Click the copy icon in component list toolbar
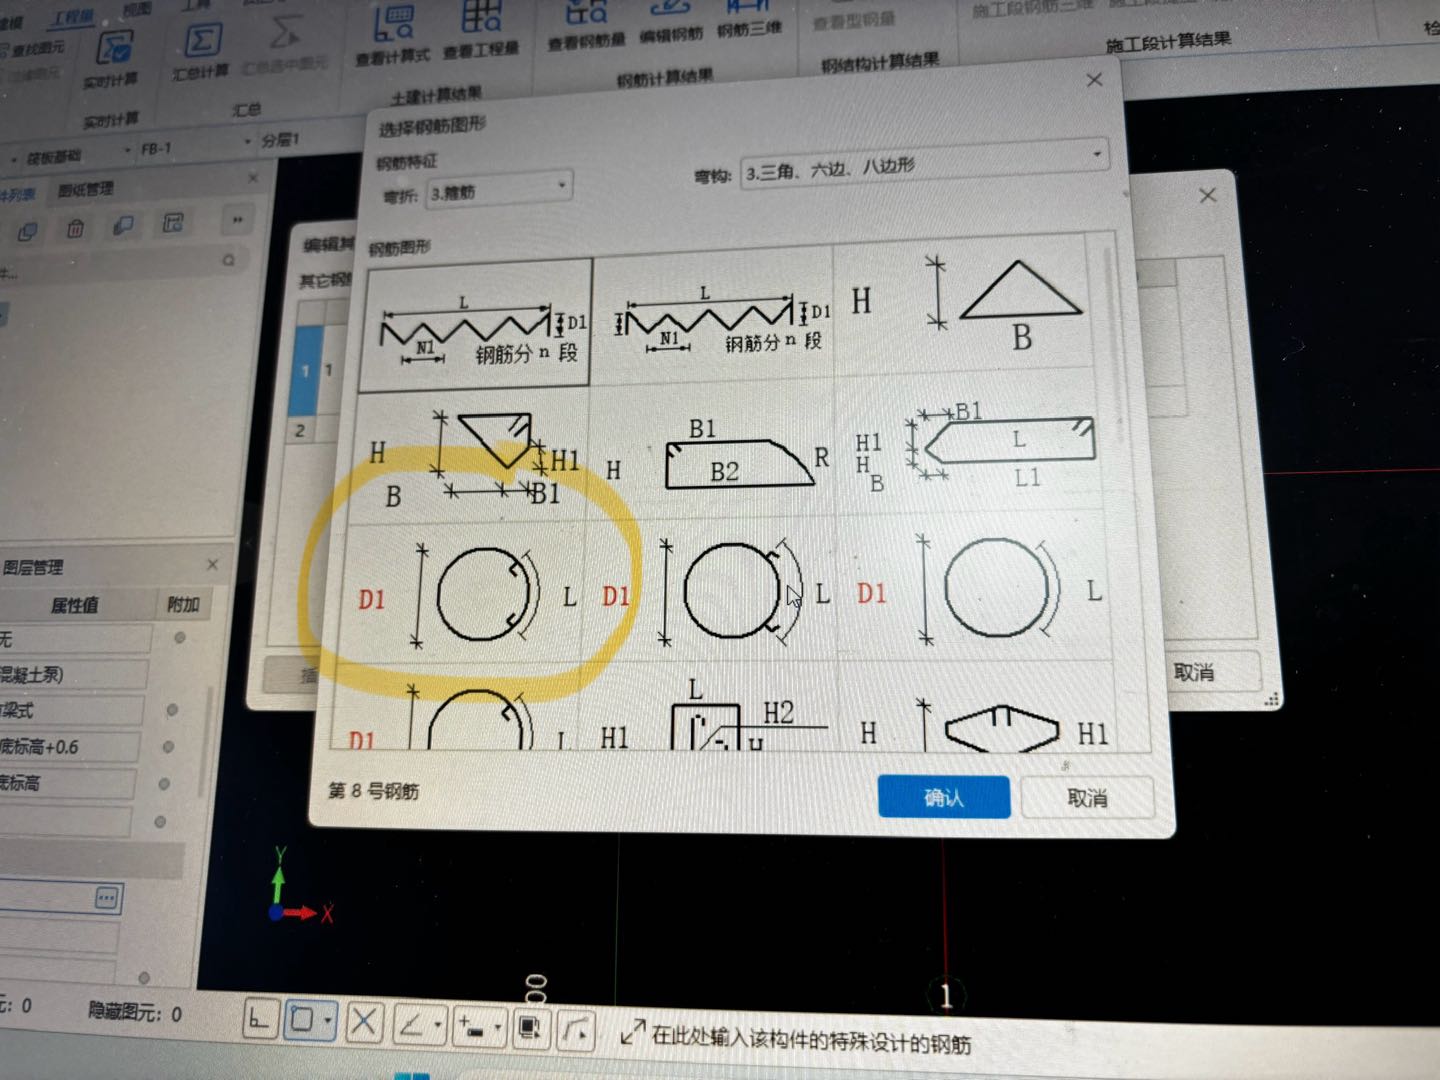The height and width of the screenshot is (1080, 1440). pyautogui.click(x=27, y=232)
